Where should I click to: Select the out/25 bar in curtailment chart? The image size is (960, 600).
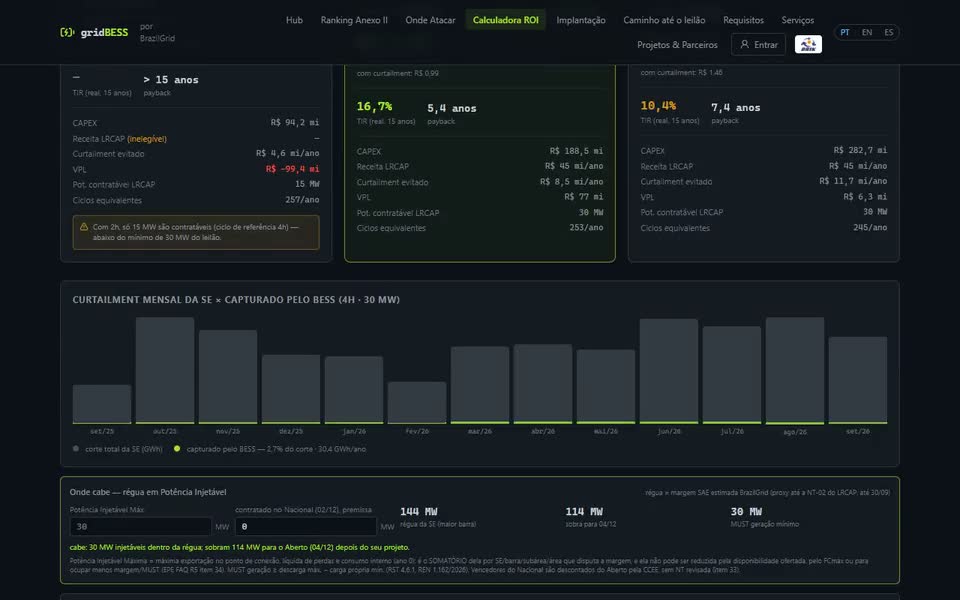click(x=165, y=370)
